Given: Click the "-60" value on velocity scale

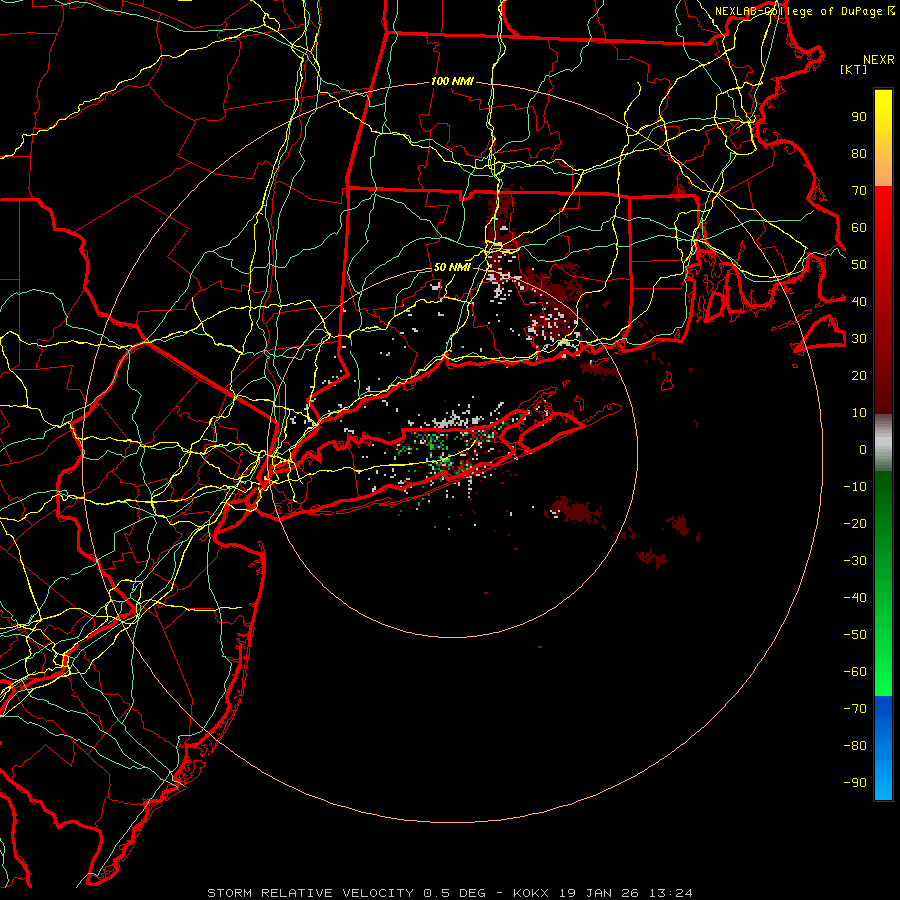Looking at the screenshot, I should click(855, 672).
